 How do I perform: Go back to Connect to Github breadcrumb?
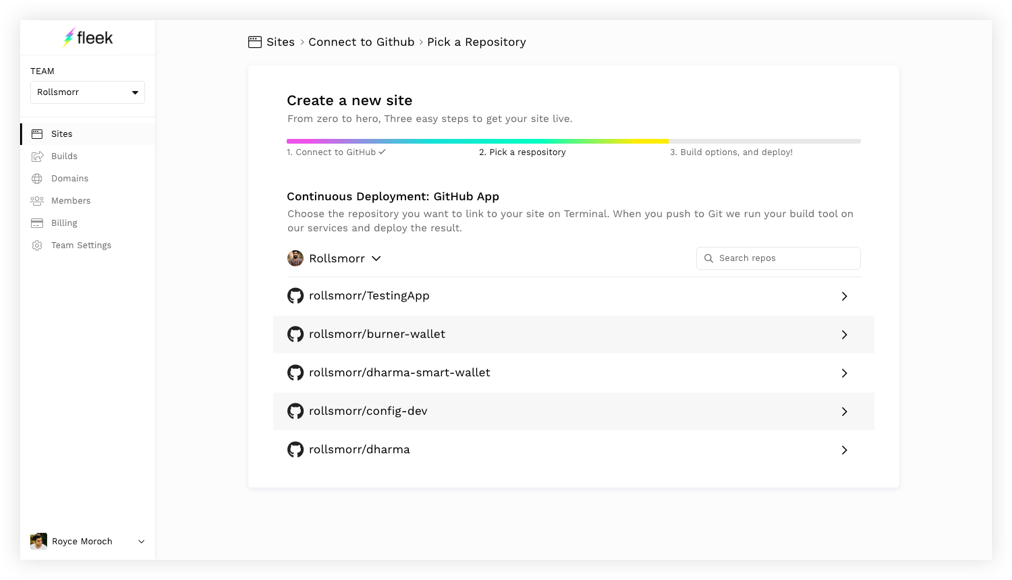coord(361,42)
